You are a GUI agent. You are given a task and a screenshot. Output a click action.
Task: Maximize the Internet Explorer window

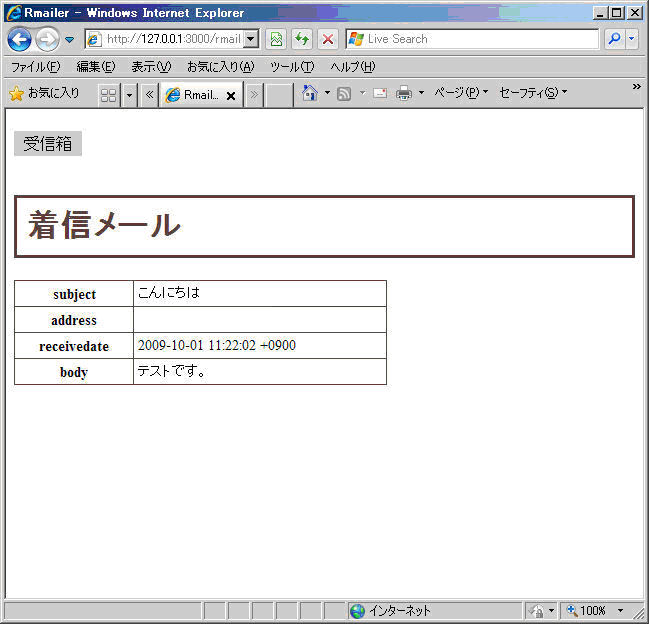[x=617, y=13]
